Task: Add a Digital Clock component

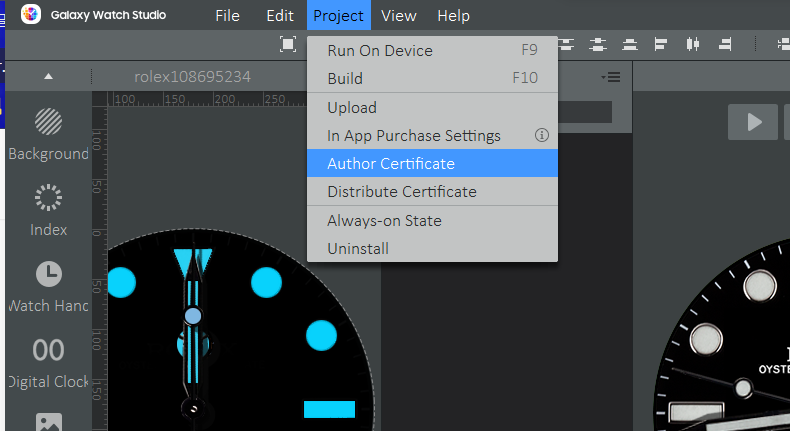Action: pos(48,363)
